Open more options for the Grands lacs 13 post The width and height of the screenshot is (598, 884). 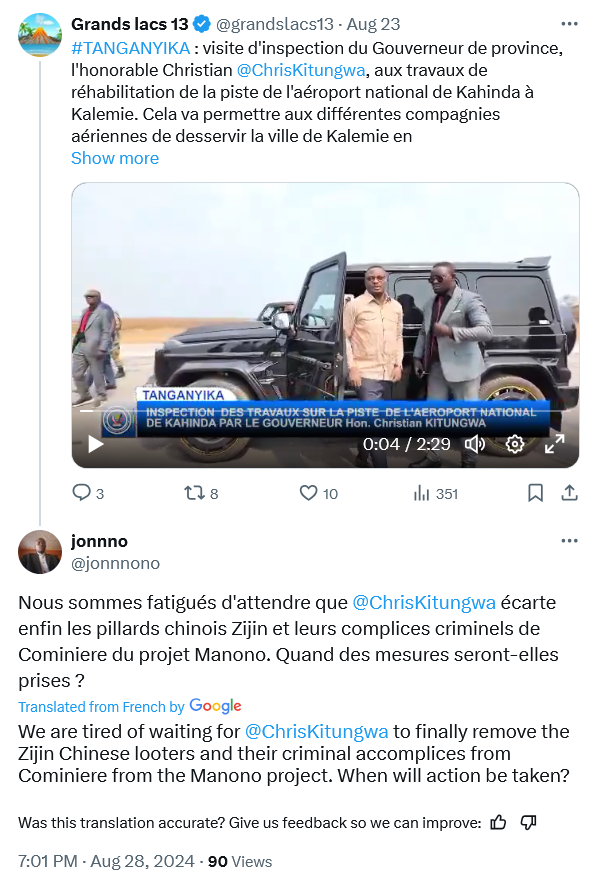pos(569,24)
